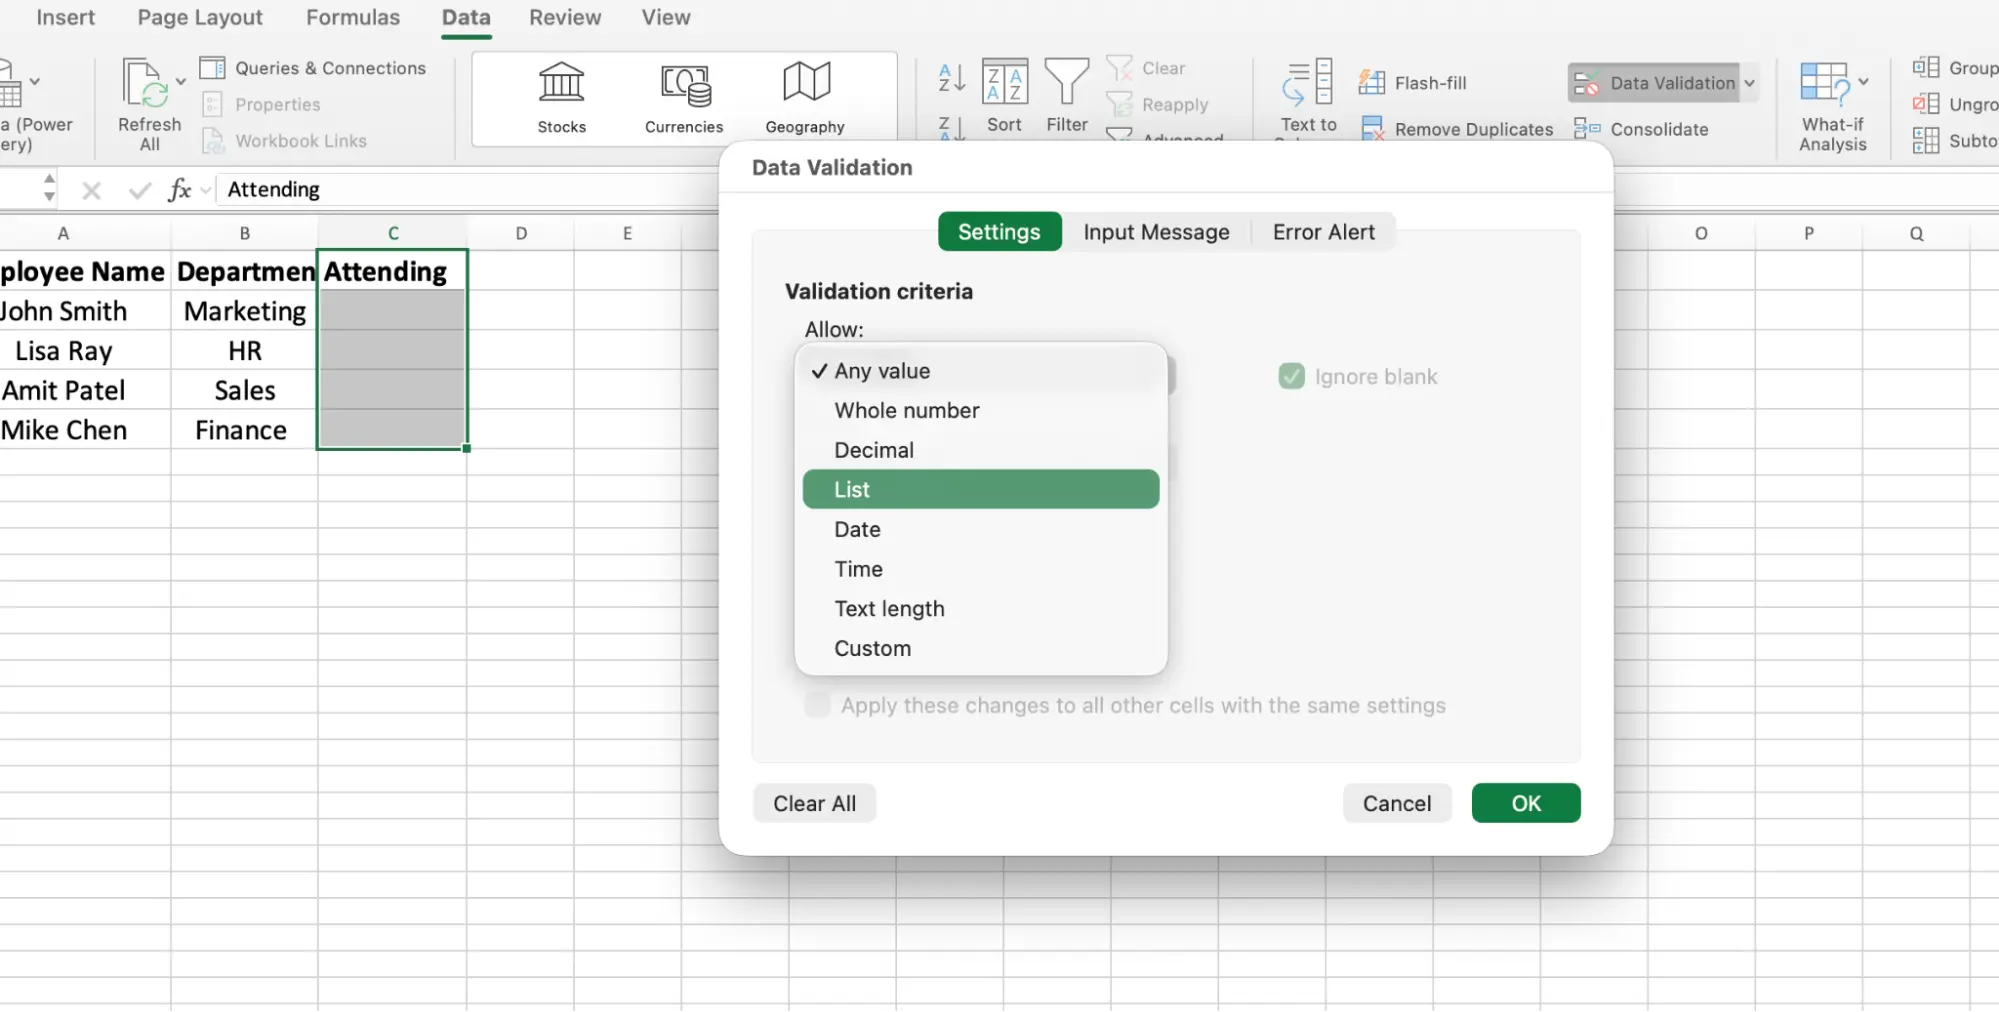Expand the formula function dropdown chevron

pos(203,189)
